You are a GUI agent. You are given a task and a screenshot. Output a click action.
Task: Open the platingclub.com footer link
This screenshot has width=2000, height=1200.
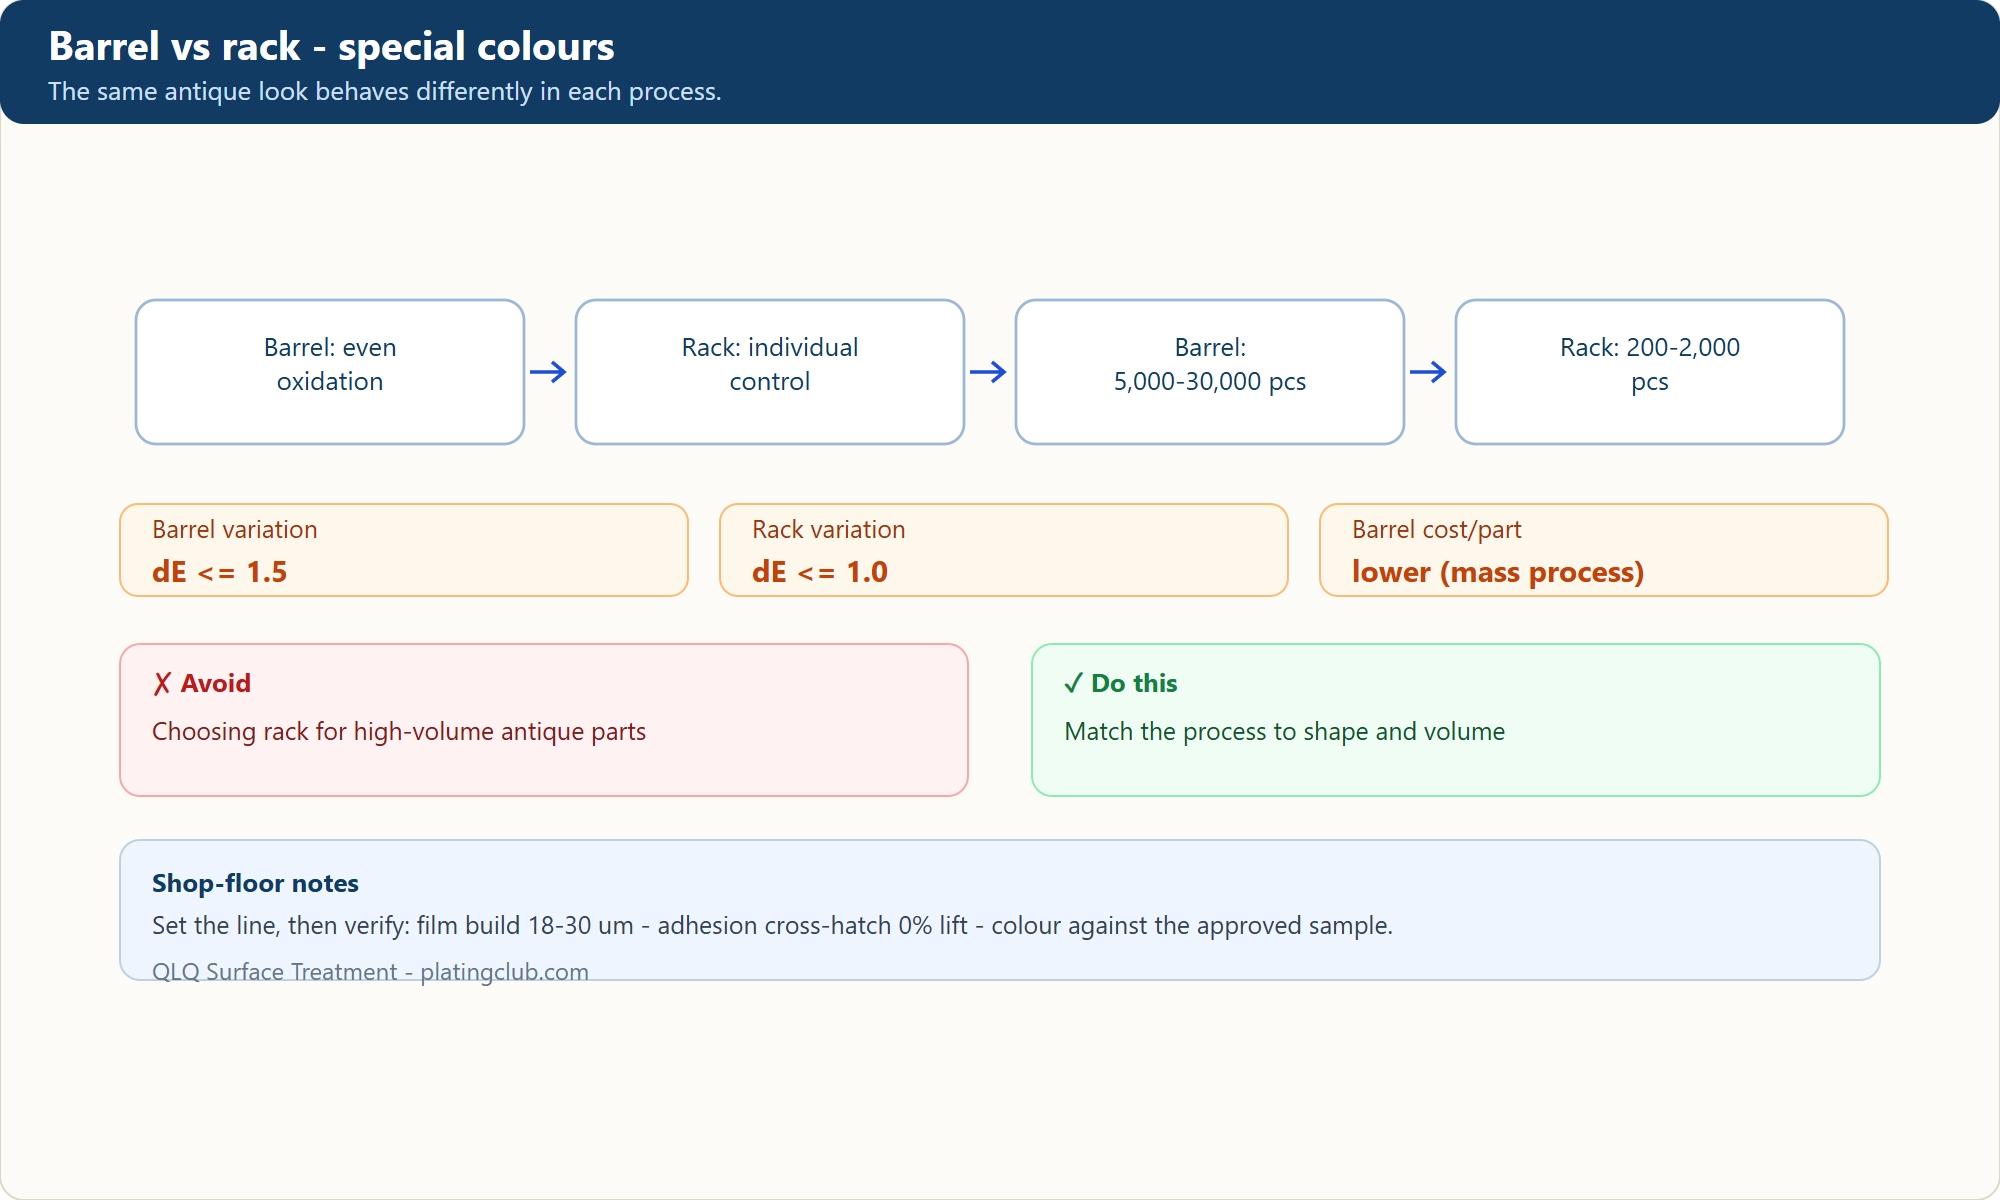click(x=504, y=972)
